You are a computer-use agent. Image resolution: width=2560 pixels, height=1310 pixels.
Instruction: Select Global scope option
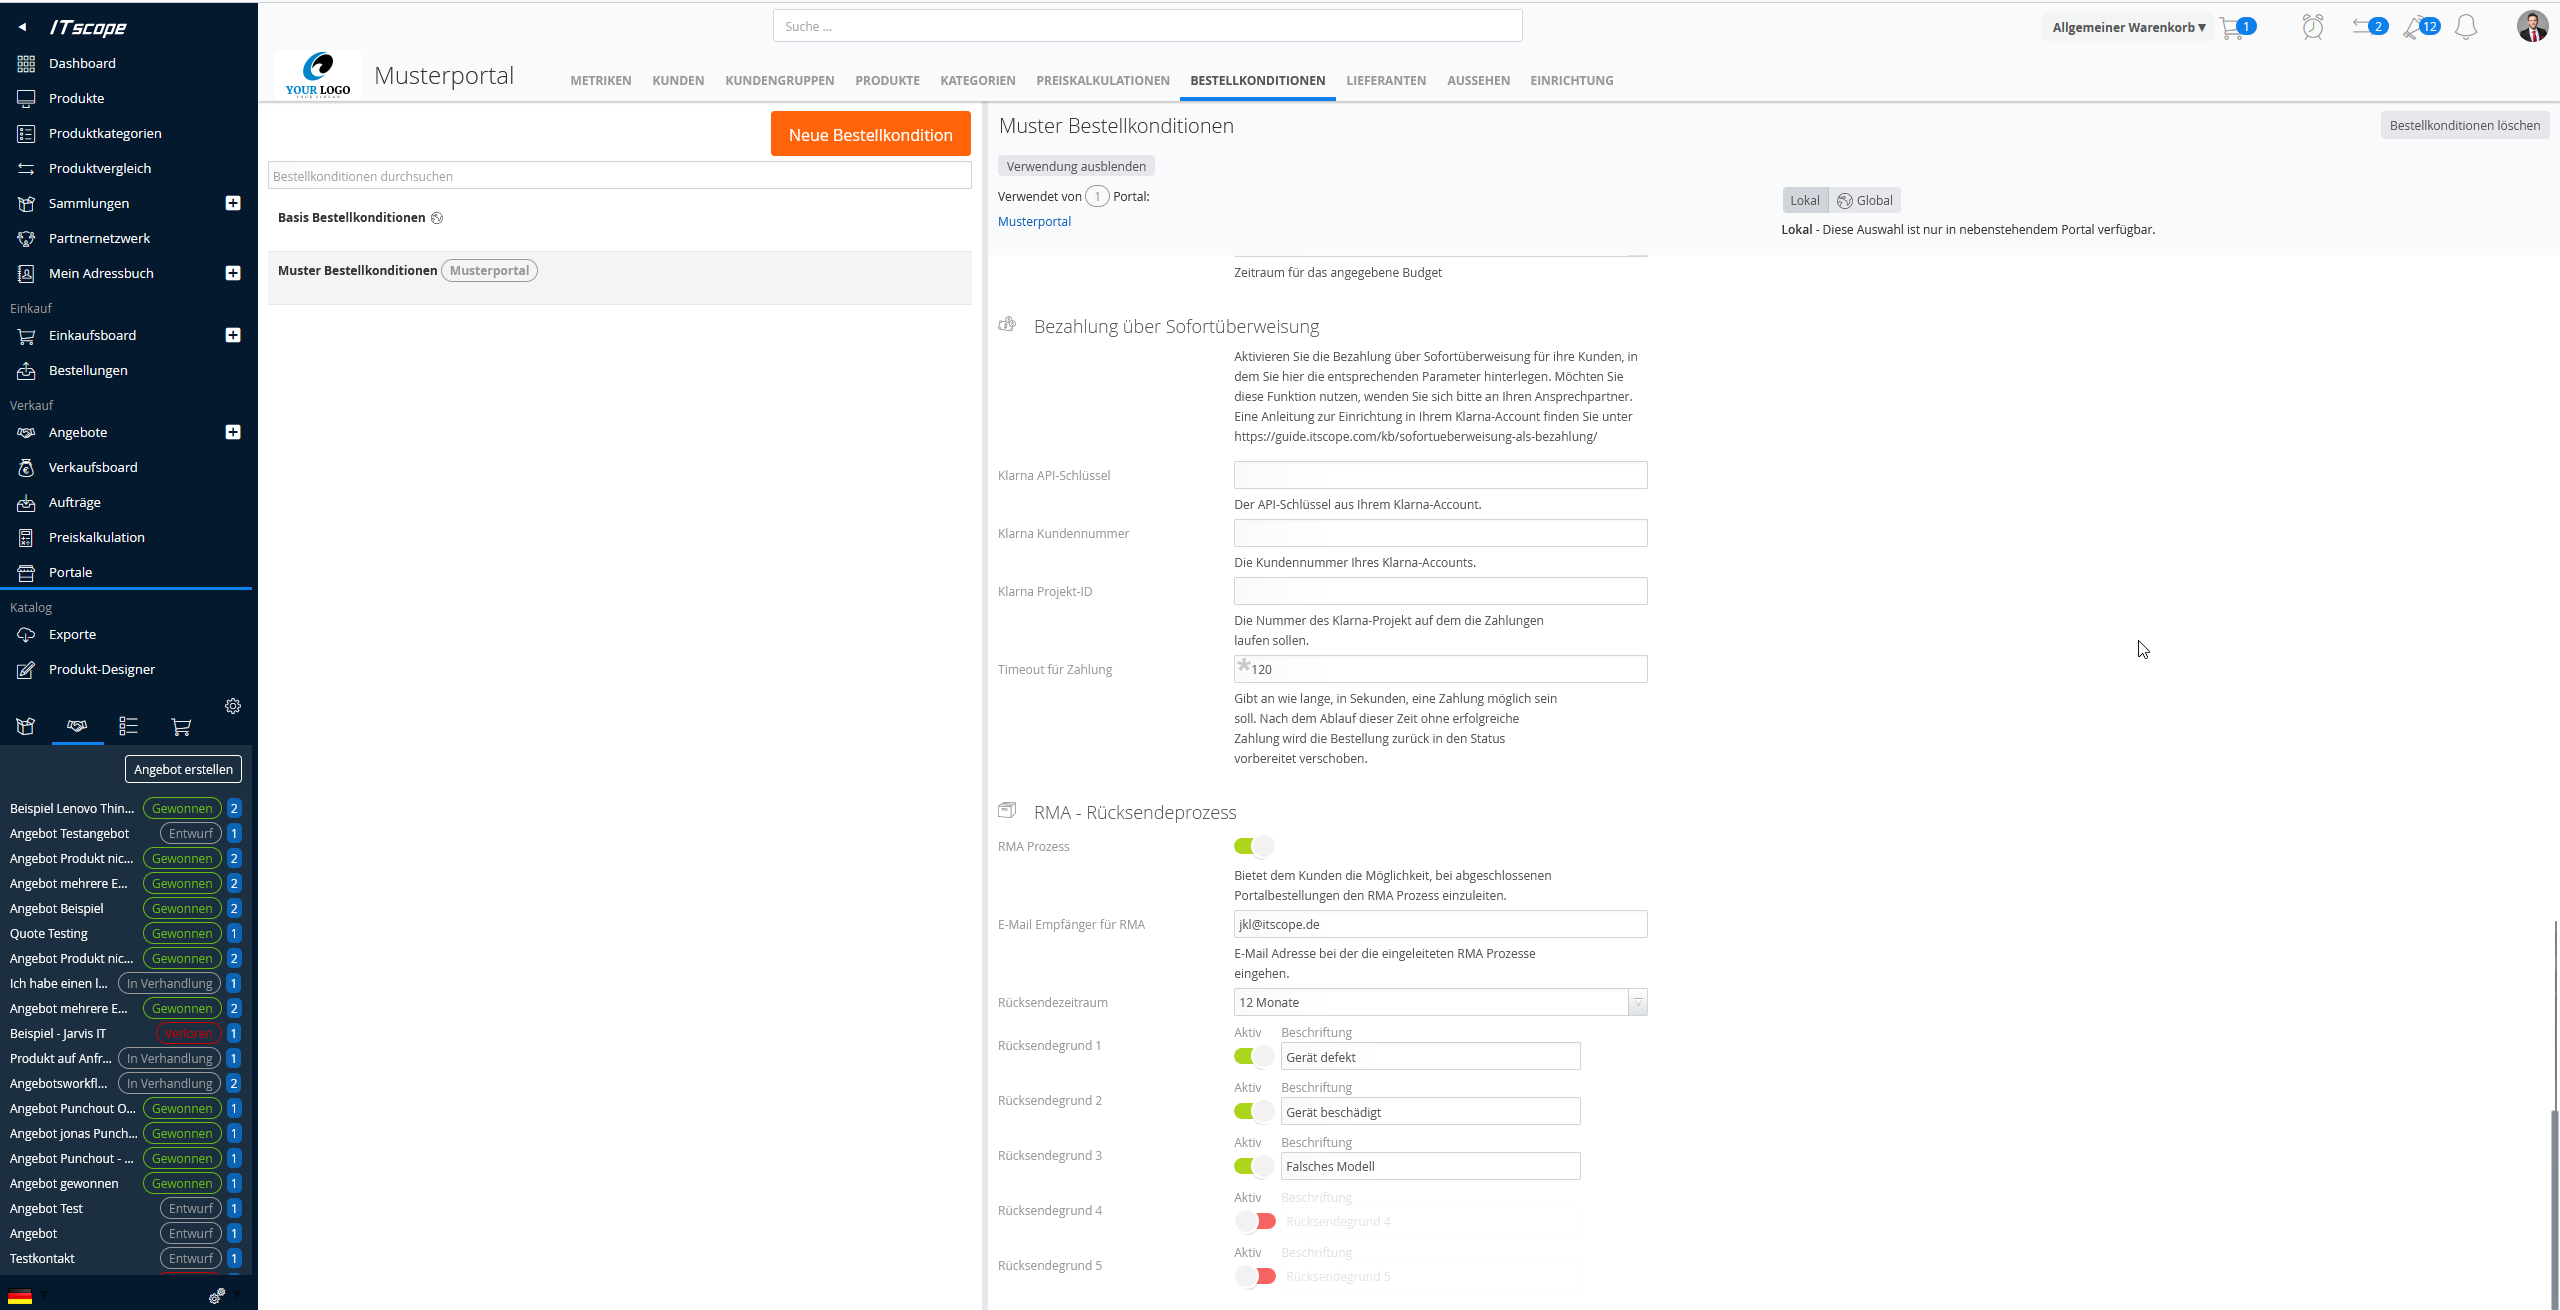coord(1865,200)
